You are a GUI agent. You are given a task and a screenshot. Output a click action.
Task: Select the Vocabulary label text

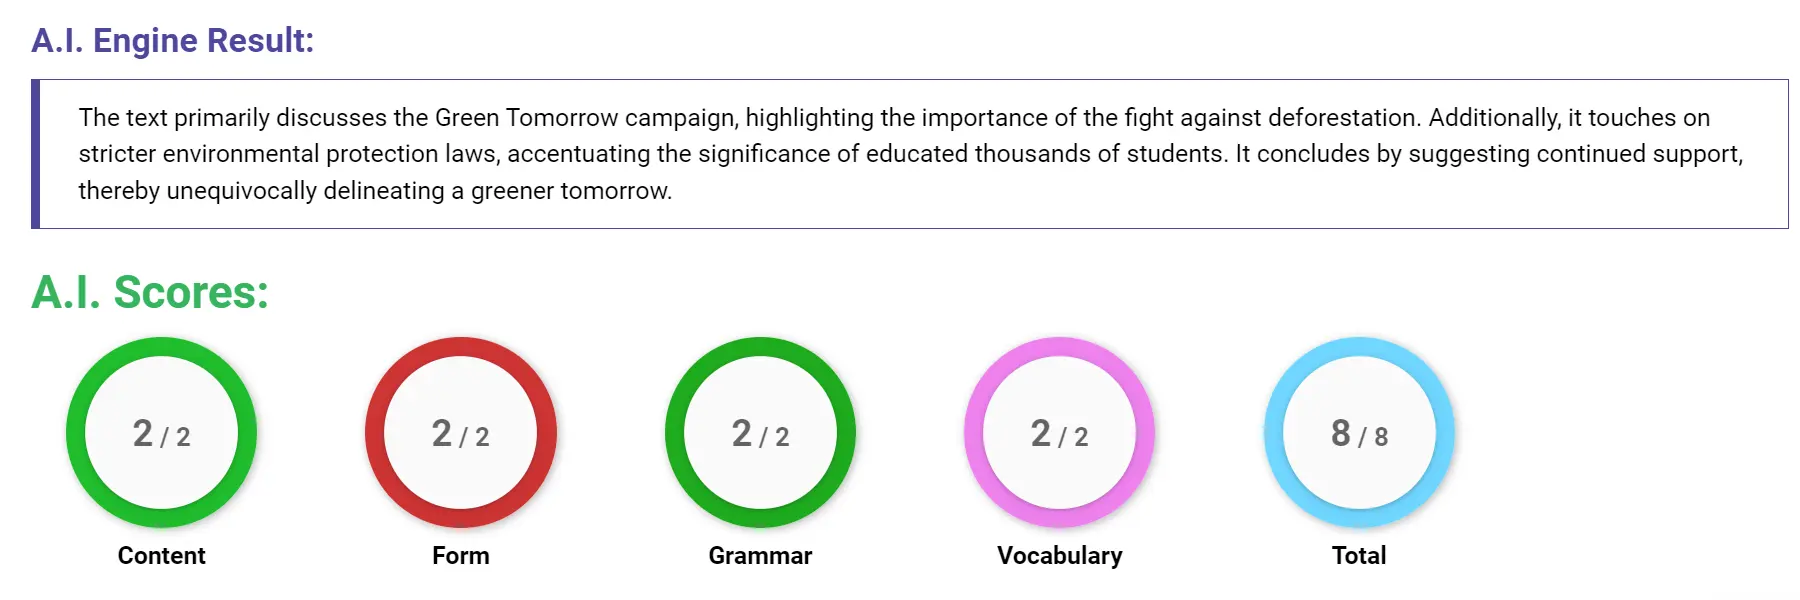click(1060, 555)
